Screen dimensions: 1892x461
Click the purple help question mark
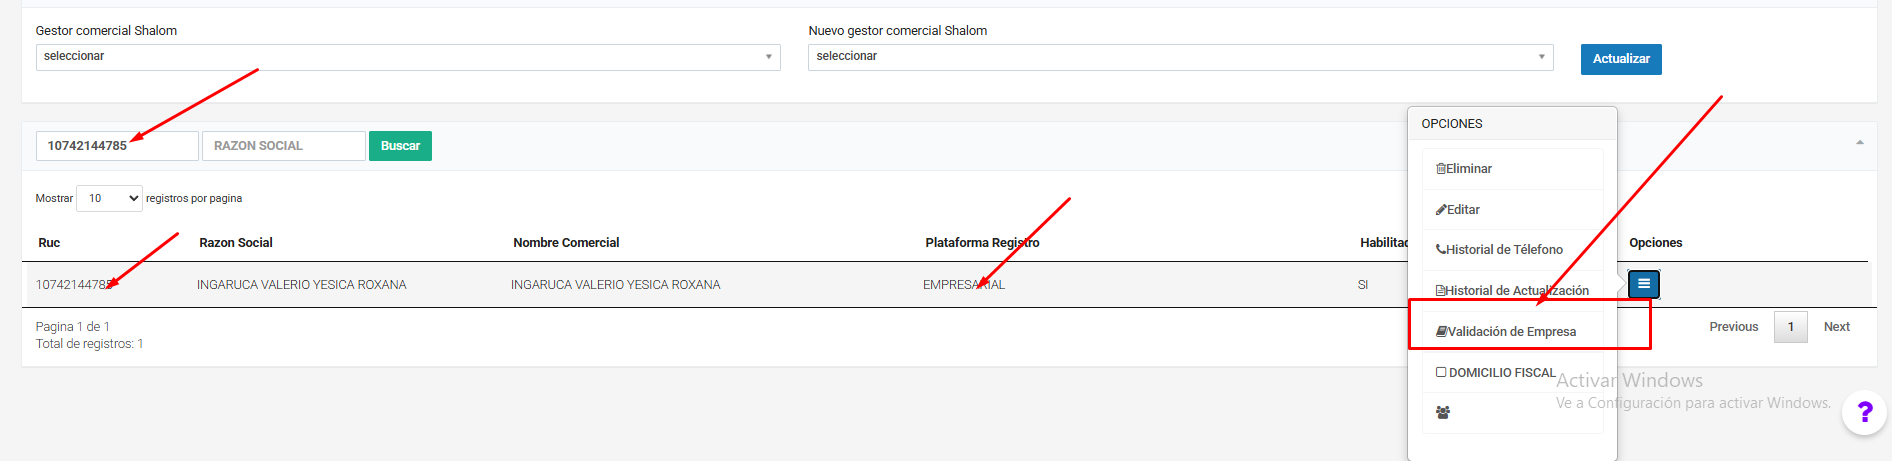tap(1864, 412)
